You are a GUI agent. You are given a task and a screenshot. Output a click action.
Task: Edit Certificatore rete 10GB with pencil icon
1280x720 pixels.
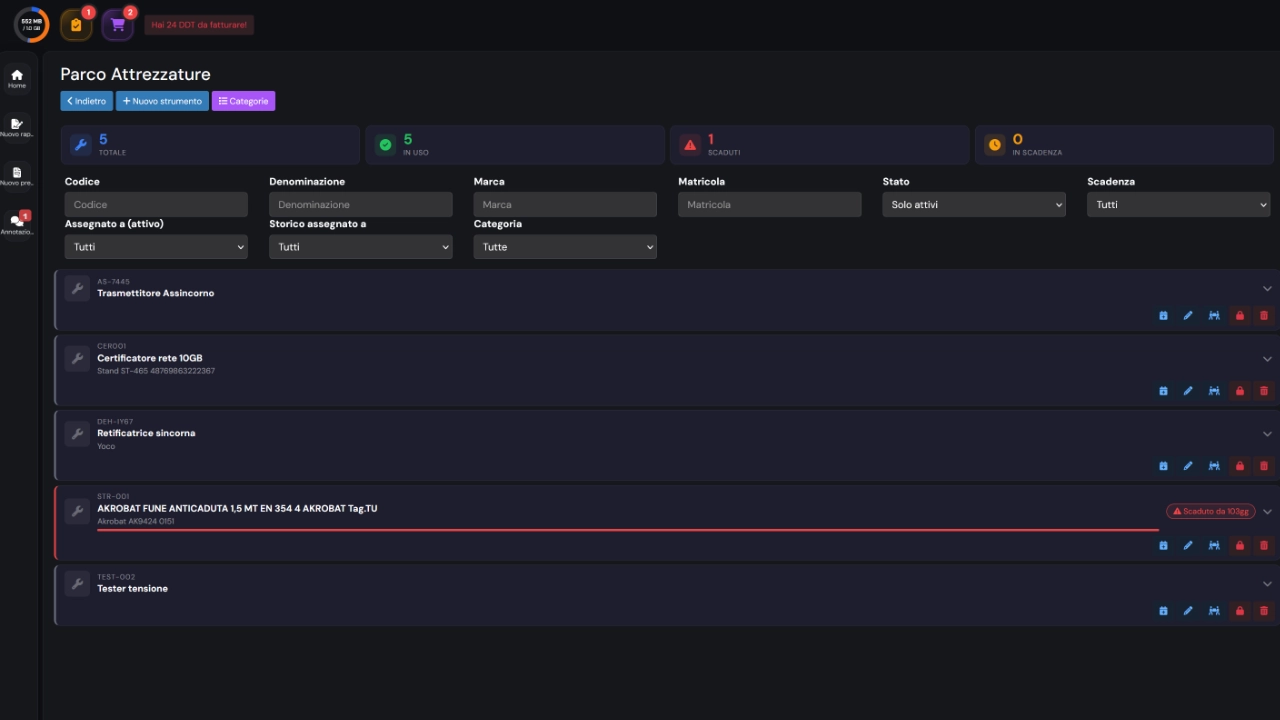click(1188, 391)
